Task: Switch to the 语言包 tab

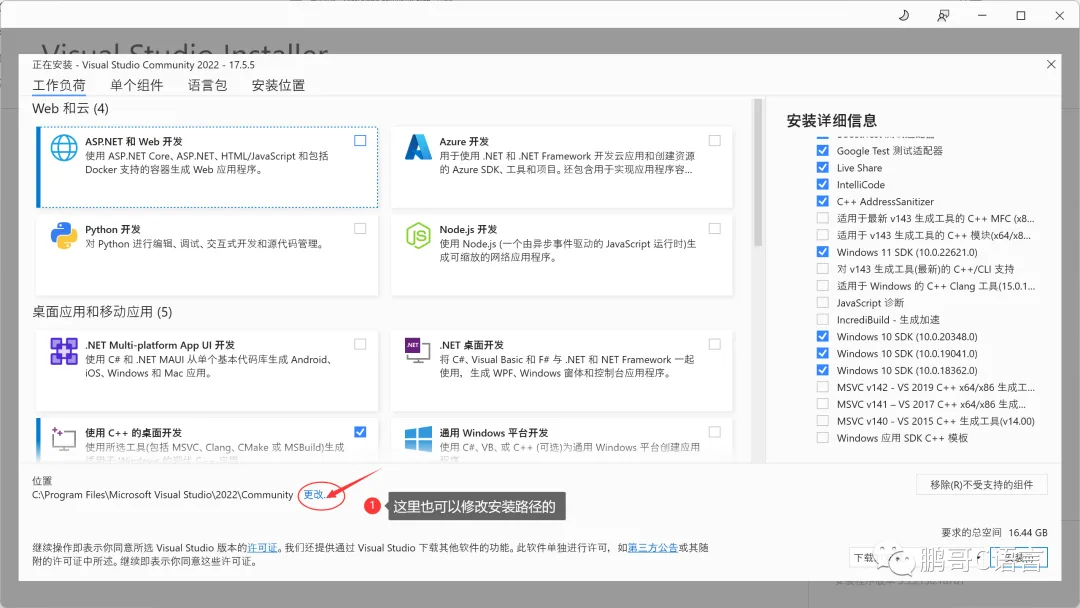Action: [x=207, y=85]
